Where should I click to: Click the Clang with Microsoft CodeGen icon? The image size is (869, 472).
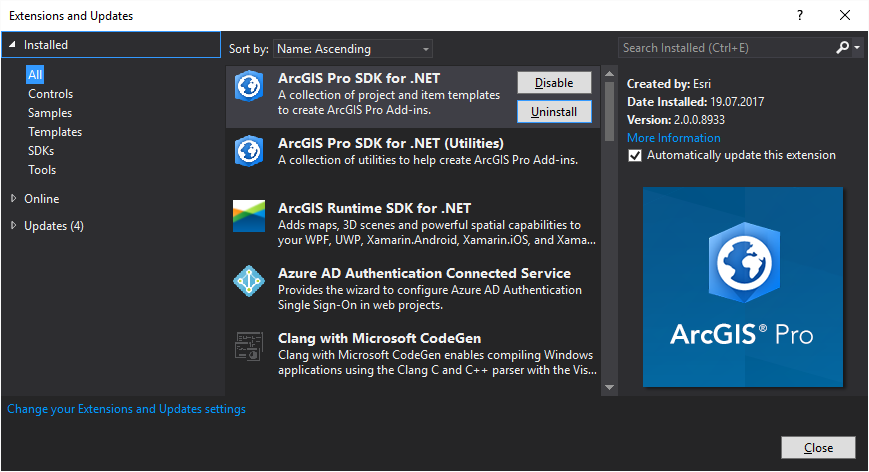(x=248, y=347)
